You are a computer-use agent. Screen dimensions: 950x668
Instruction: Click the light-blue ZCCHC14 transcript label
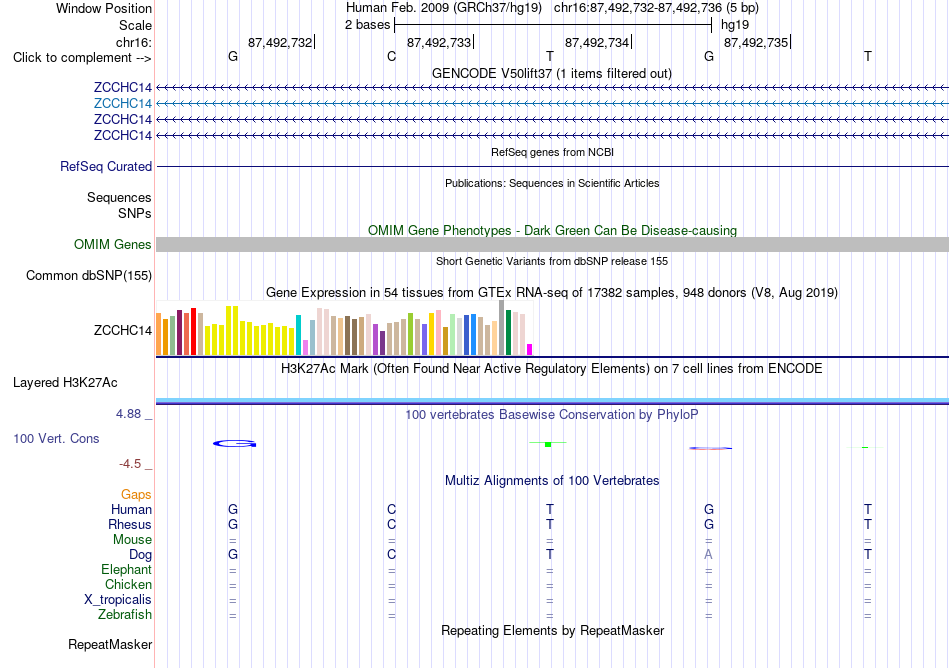point(122,104)
